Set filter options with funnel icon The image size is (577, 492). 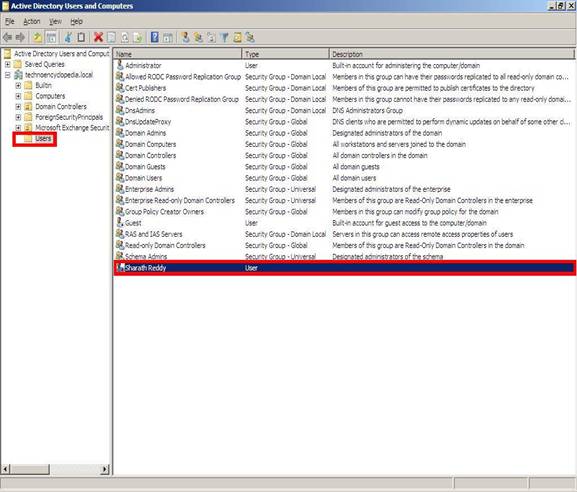coord(224,37)
